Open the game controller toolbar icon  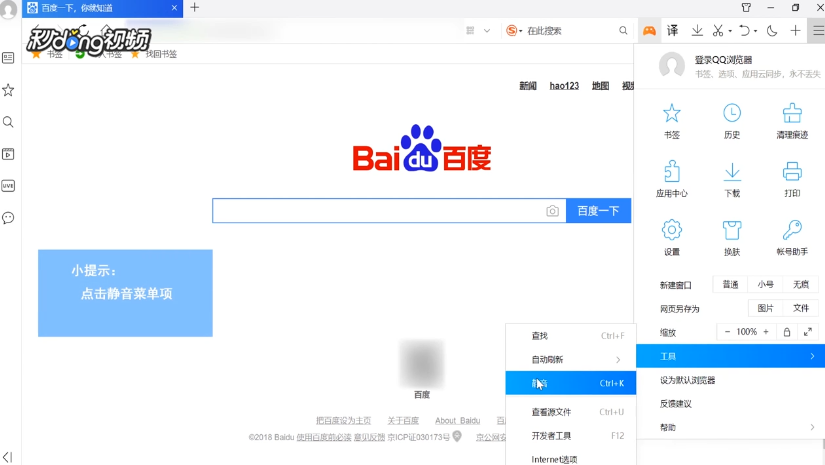point(649,31)
